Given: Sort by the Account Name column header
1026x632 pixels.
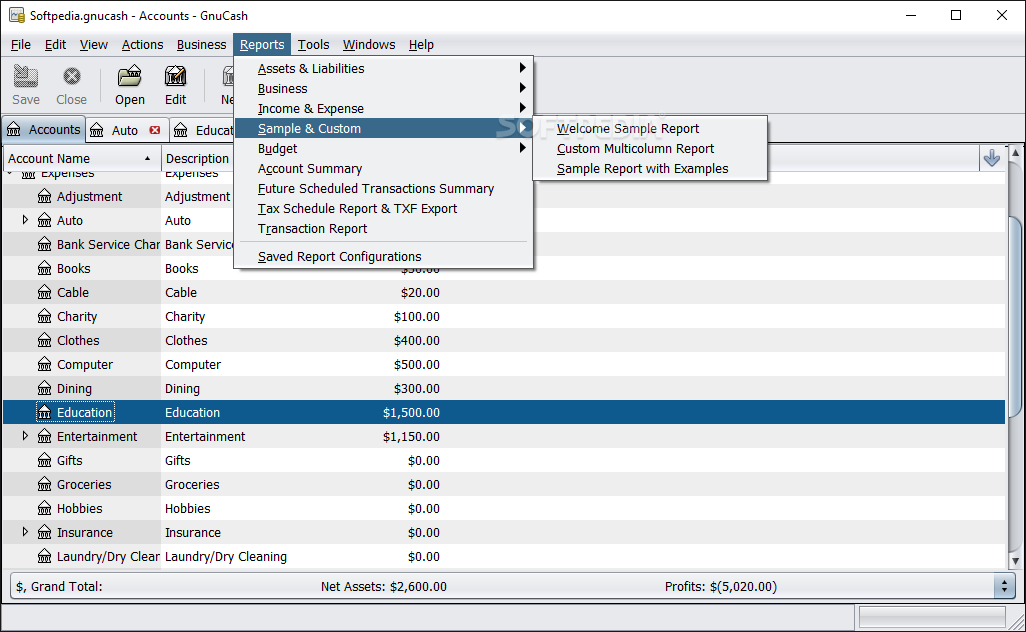Looking at the screenshot, I should (x=81, y=158).
